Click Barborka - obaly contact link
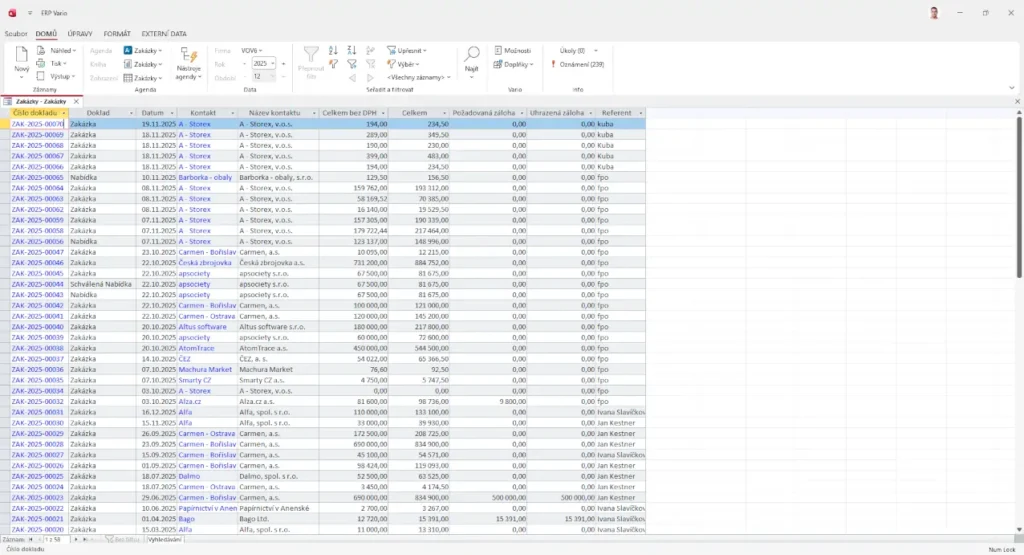The width and height of the screenshot is (1024, 555). pyautogui.click(x=206, y=177)
